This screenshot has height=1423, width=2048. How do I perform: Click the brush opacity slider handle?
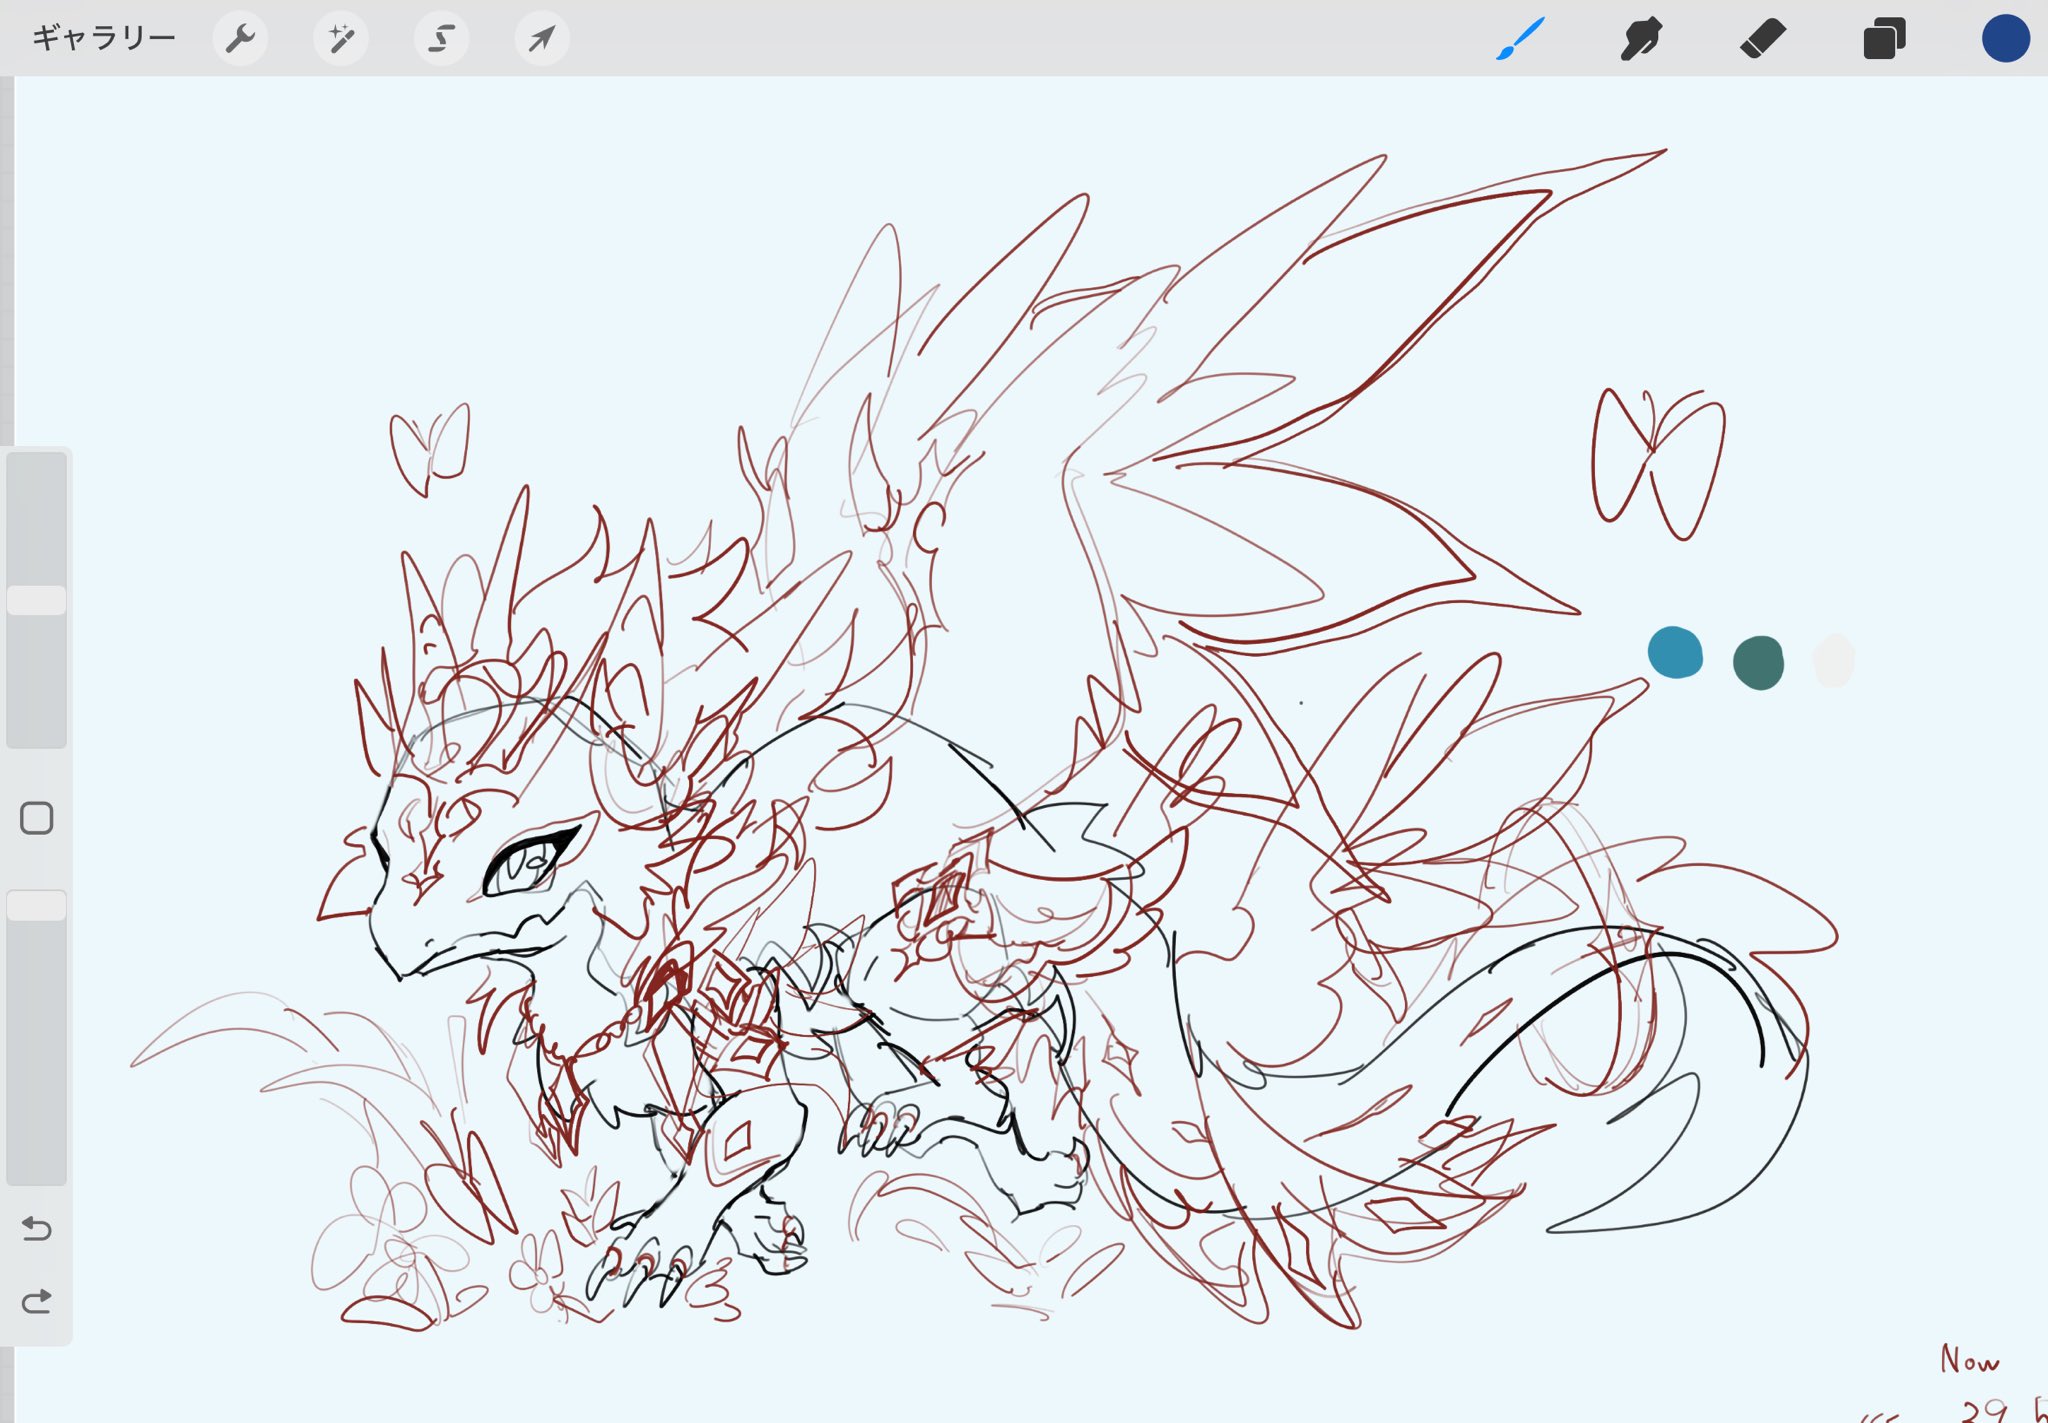click(x=37, y=905)
